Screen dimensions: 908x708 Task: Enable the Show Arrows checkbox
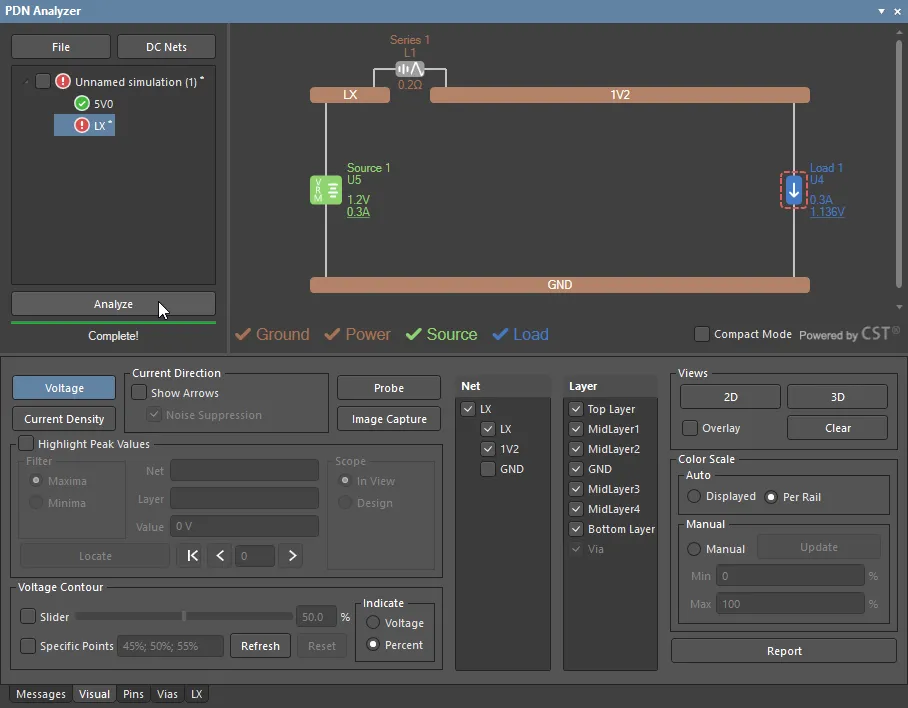[x=140, y=393]
